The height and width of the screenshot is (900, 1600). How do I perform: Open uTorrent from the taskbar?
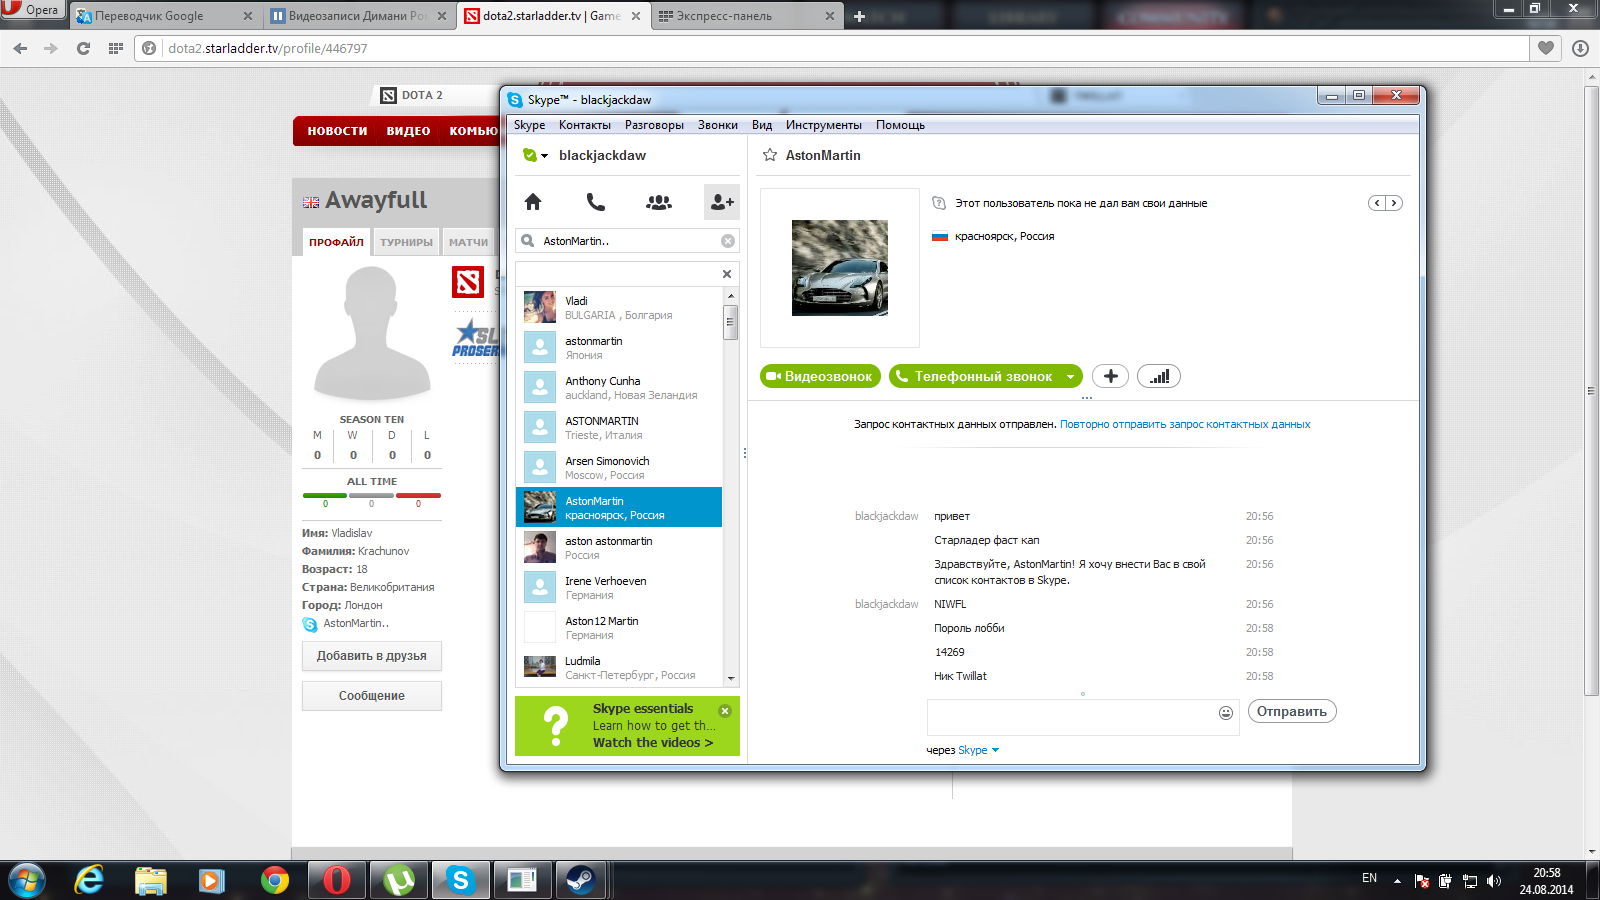399,880
